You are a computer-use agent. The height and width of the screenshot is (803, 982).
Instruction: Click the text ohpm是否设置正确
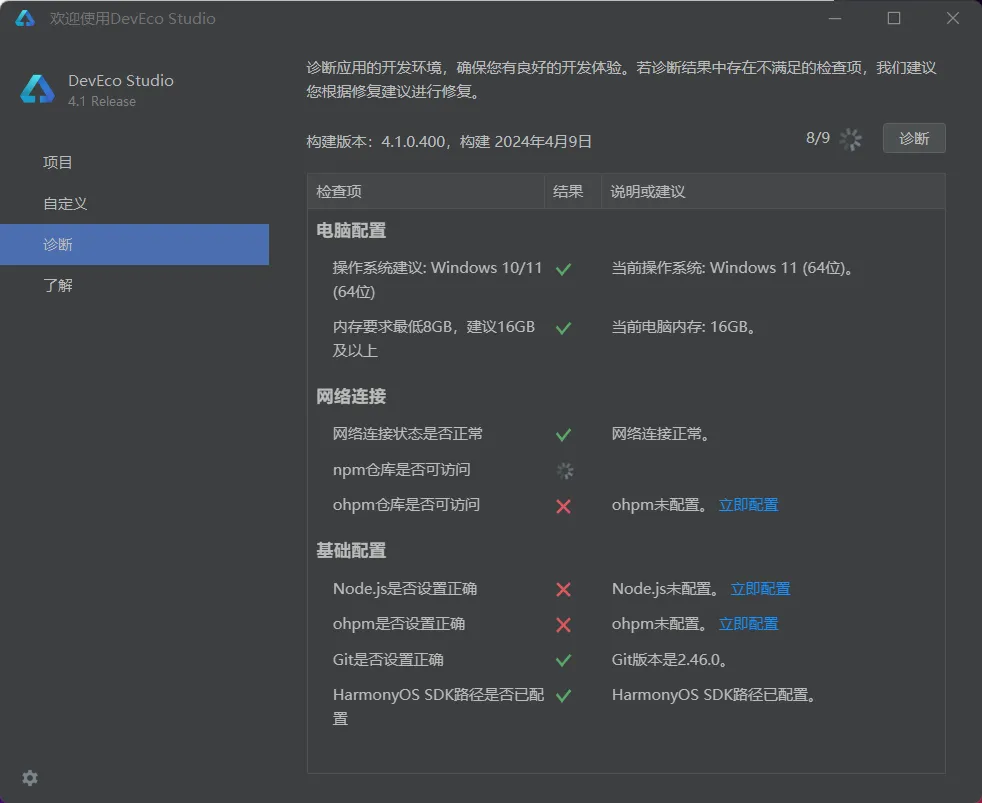[x=399, y=624]
